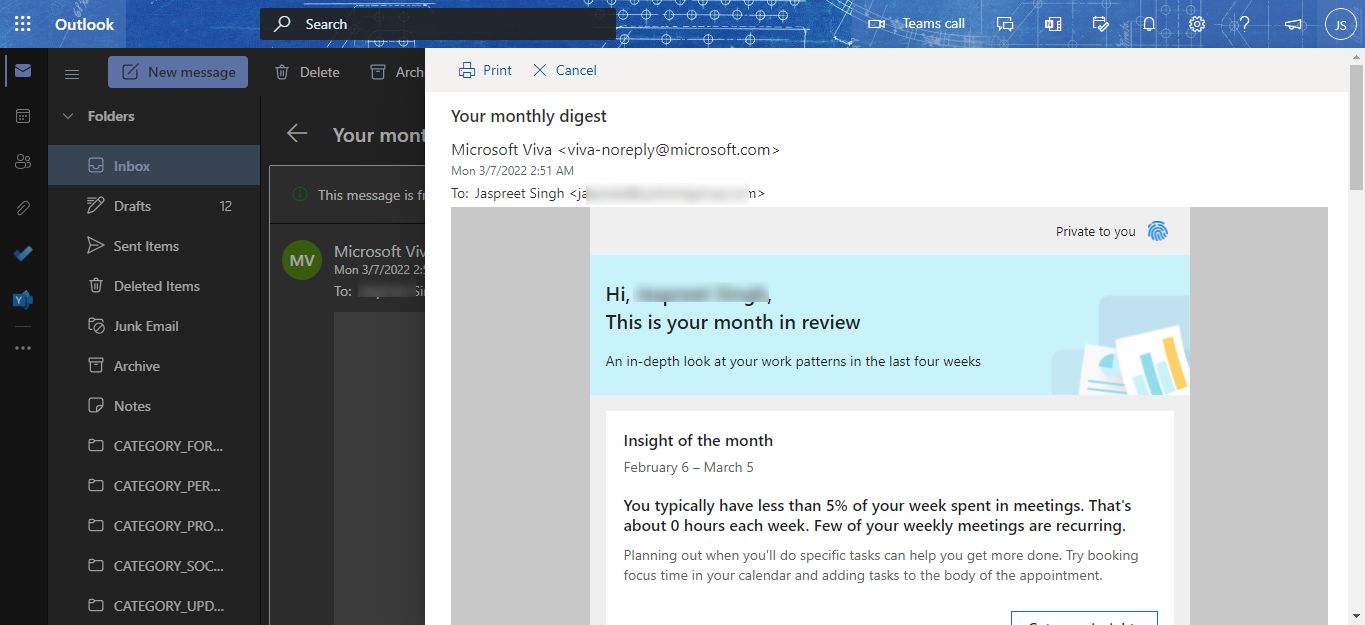
Task: Click the 'Private to you' label
Action: tap(1096, 231)
